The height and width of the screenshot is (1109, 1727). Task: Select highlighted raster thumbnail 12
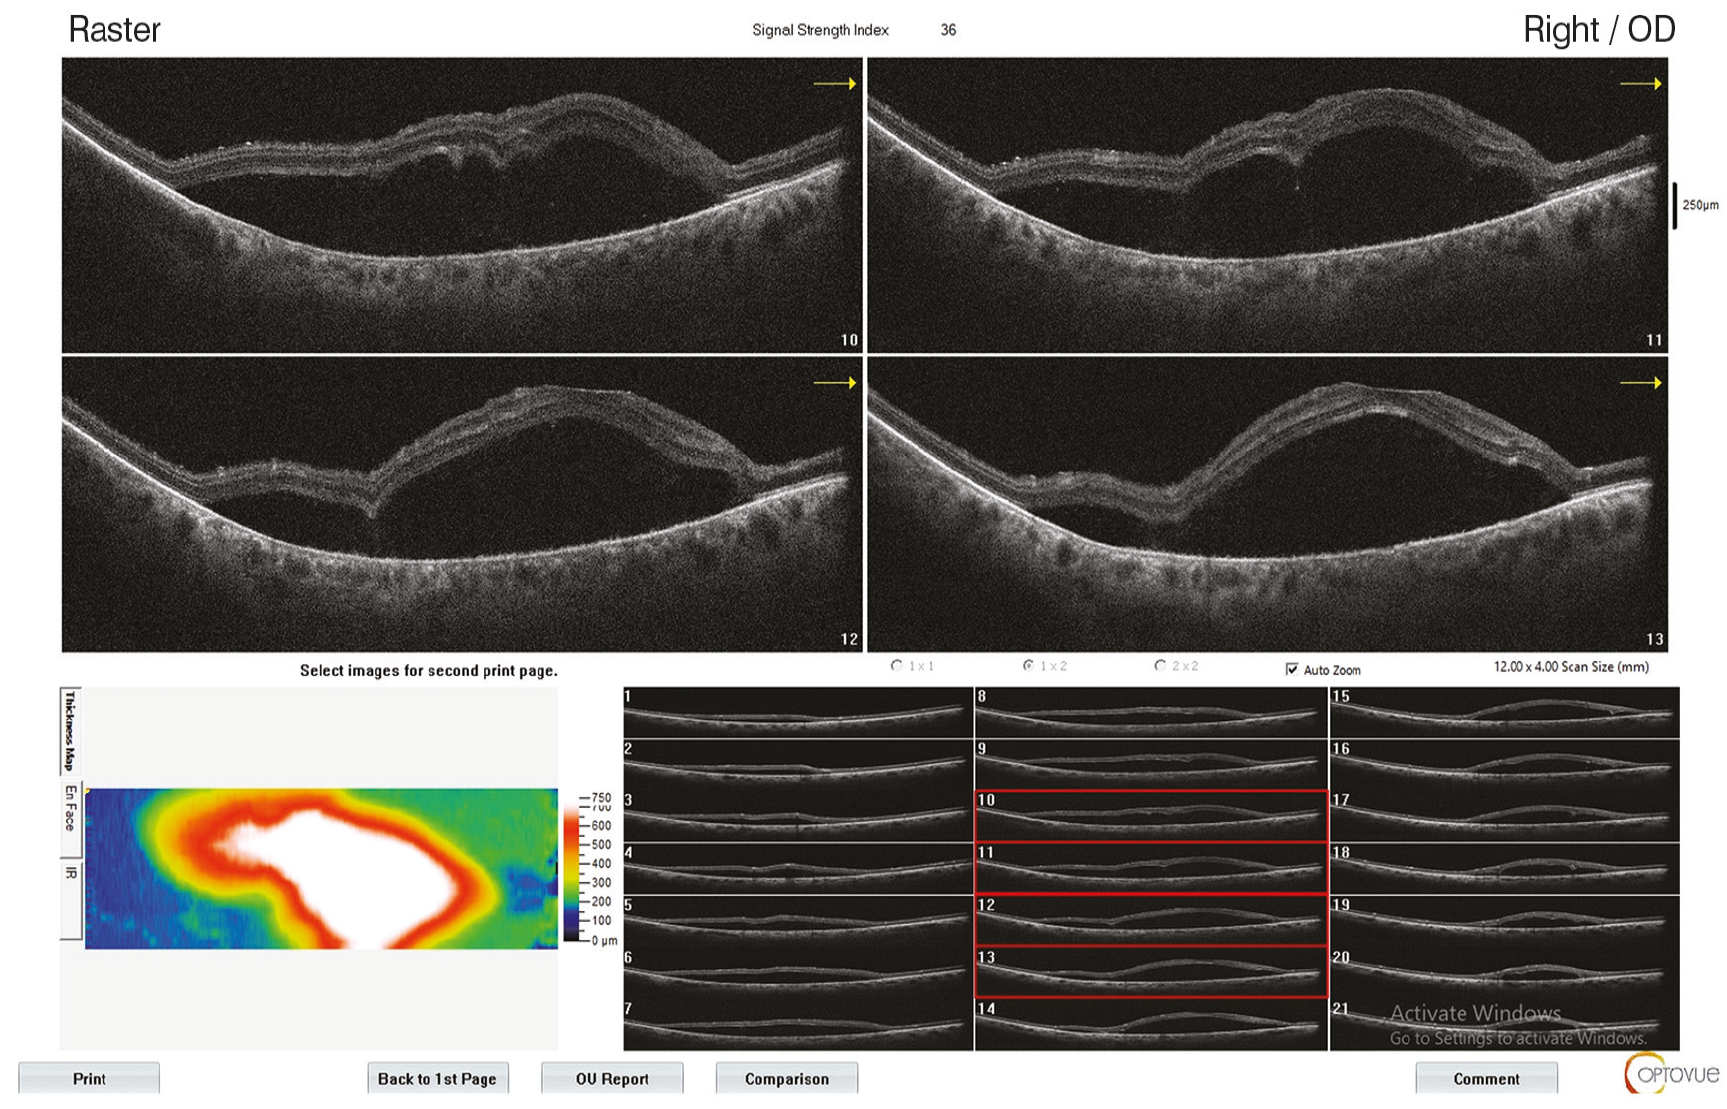pyautogui.click(x=1151, y=920)
